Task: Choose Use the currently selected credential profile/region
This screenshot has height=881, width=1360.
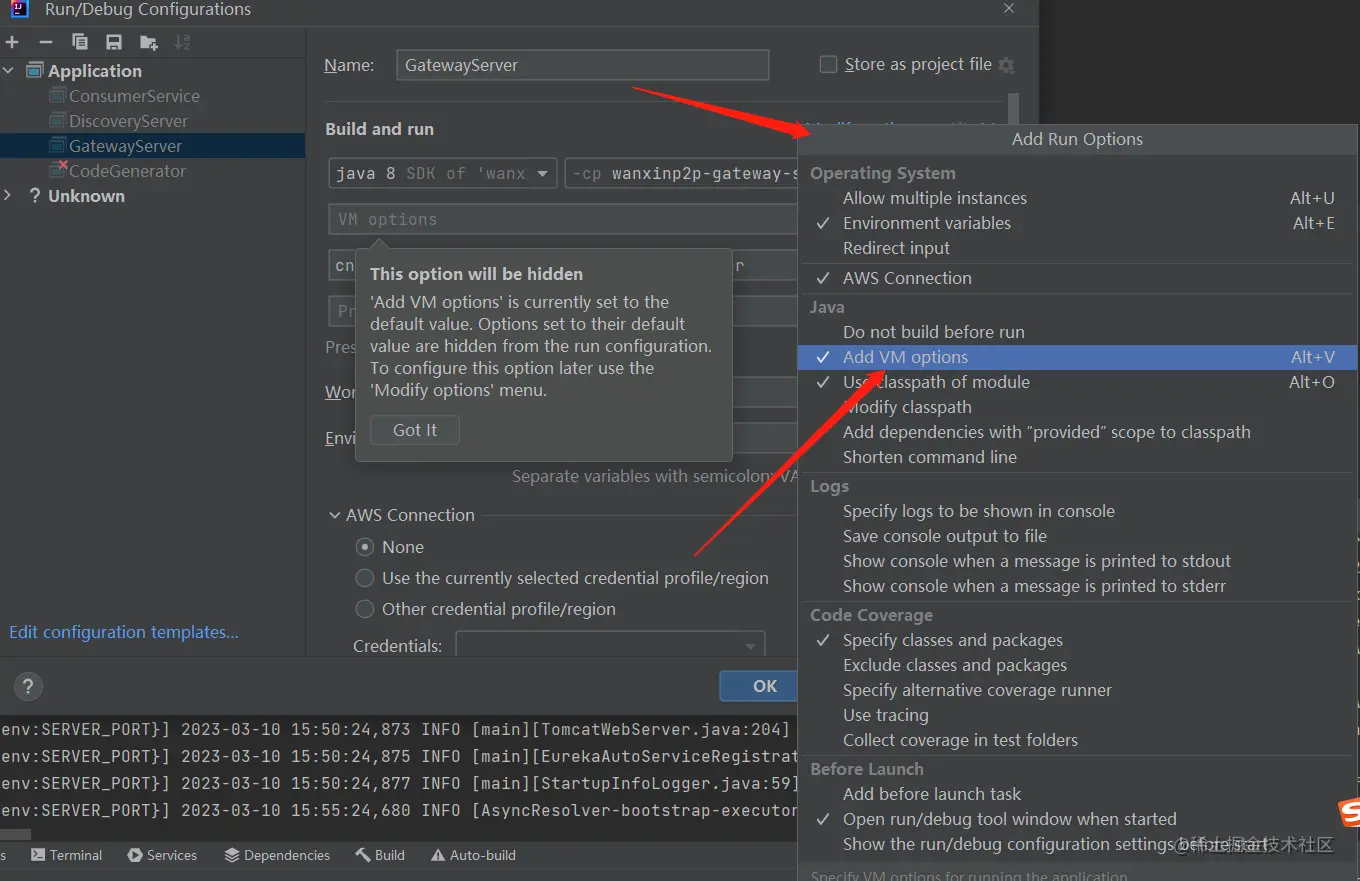Action: pyautogui.click(x=365, y=578)
